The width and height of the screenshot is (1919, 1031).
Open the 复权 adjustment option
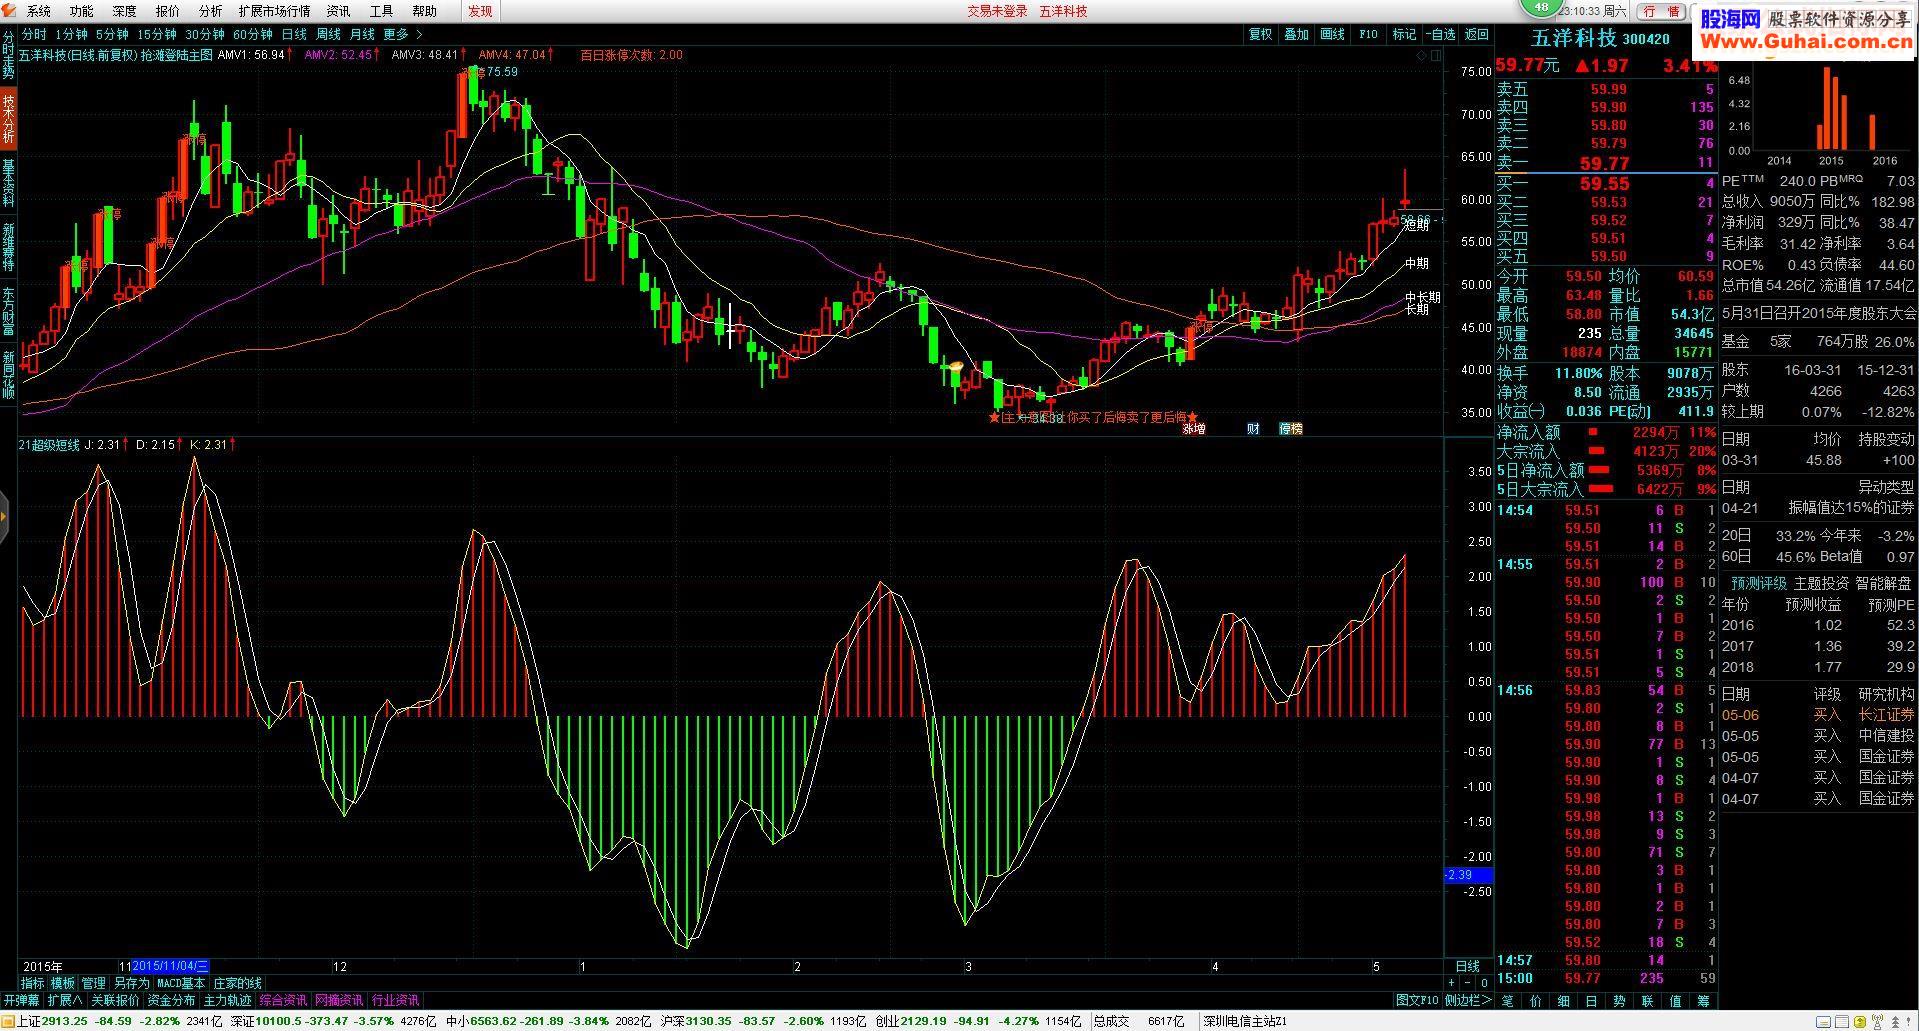[x=1260, y=34]
